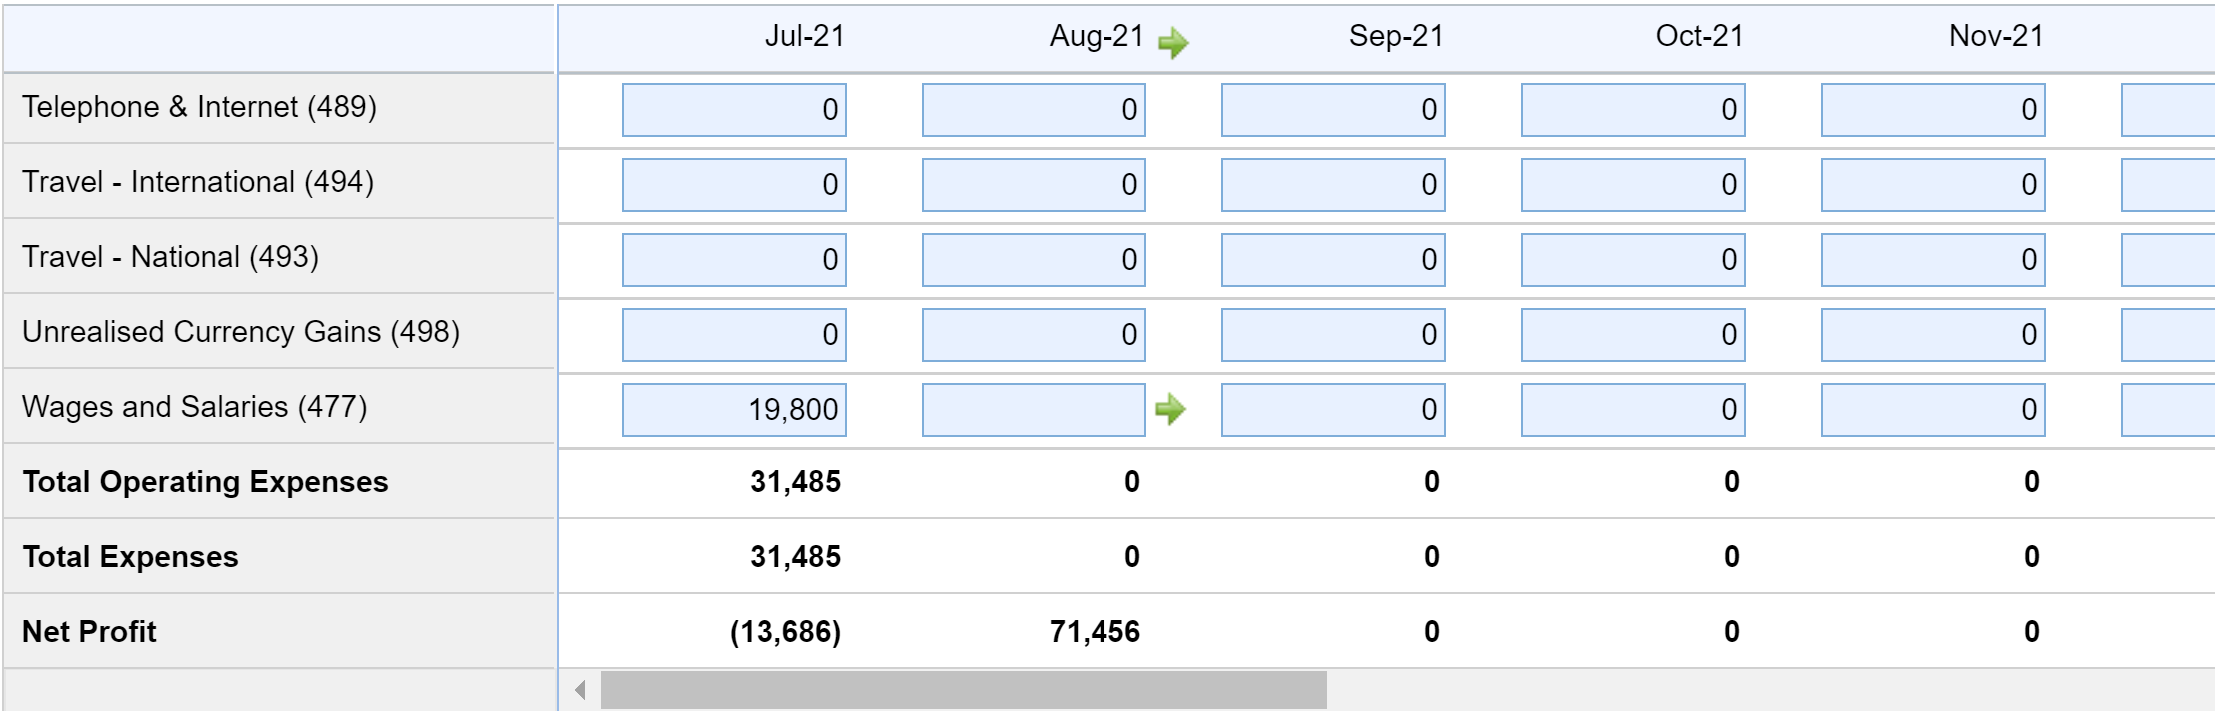Select the Oct-21 Travel - National cell
This screenshot has width=2215, height=717.
[x=1631, y=259]
